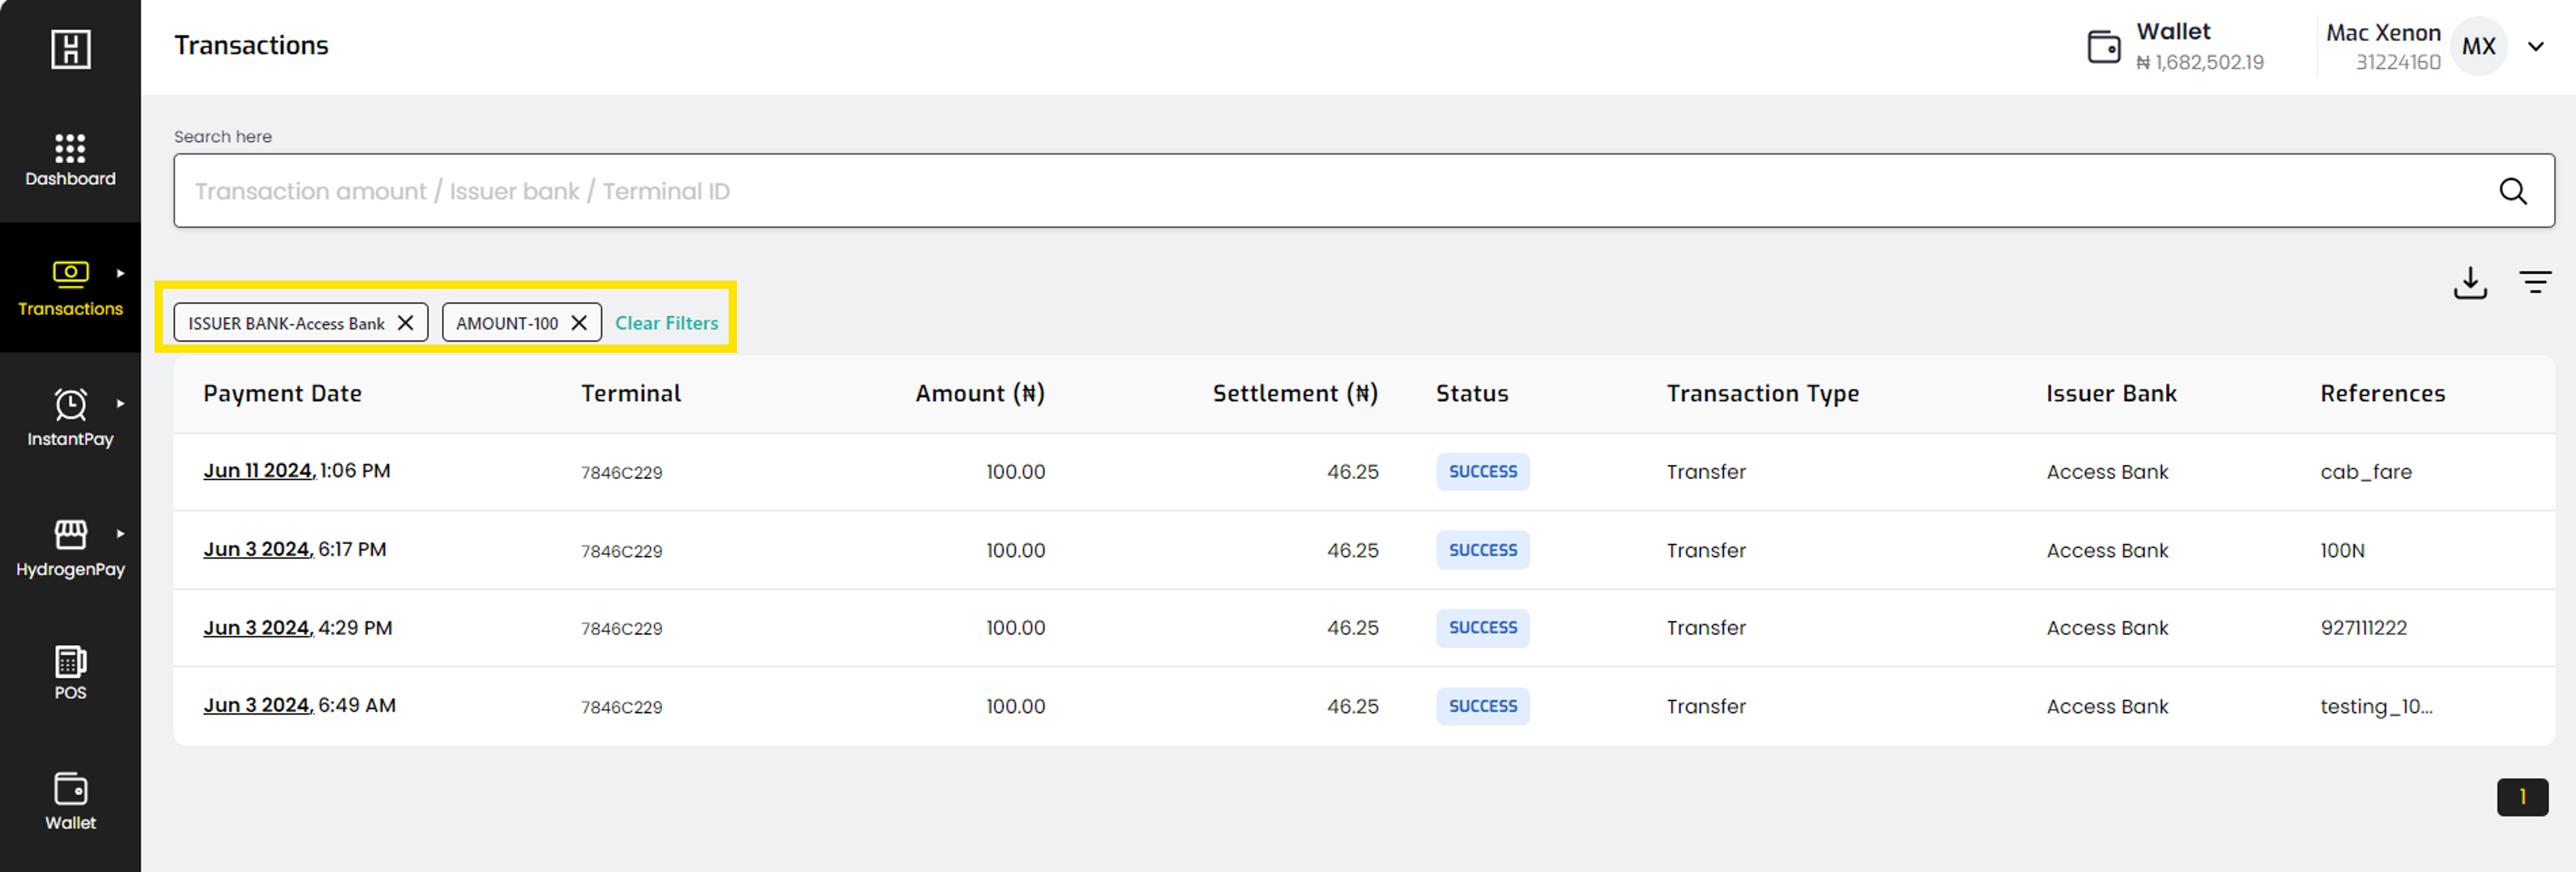2576x872 pixels.
Task: Expand the profile dropdown chevron
Action: pyautogui.click(x=2536, y=46)
